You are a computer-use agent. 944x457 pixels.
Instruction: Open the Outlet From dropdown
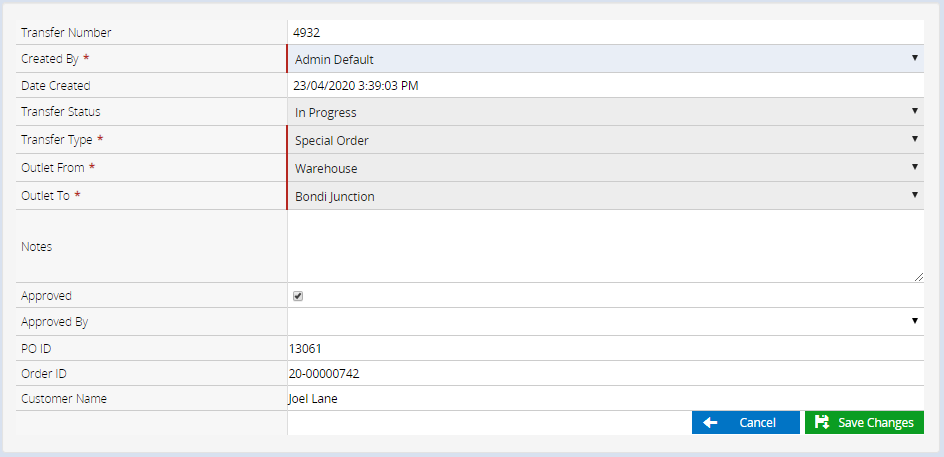click(x=606, y=168)
